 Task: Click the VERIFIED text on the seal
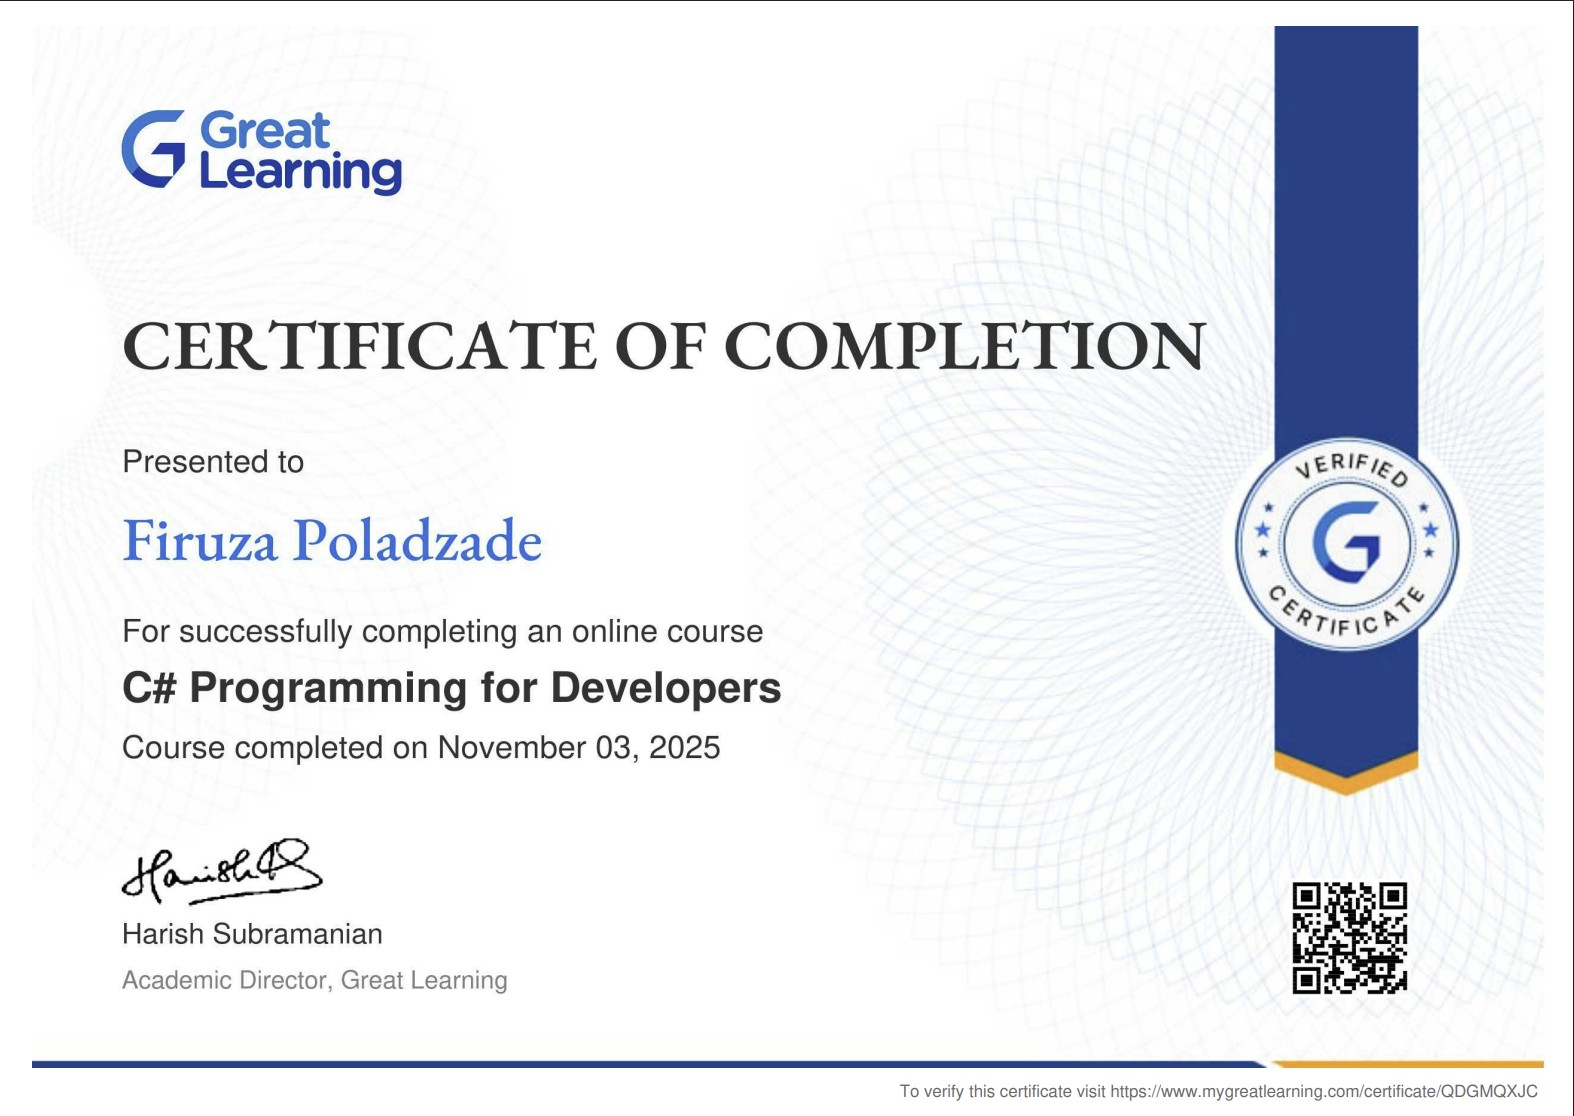click(1352, 467)
